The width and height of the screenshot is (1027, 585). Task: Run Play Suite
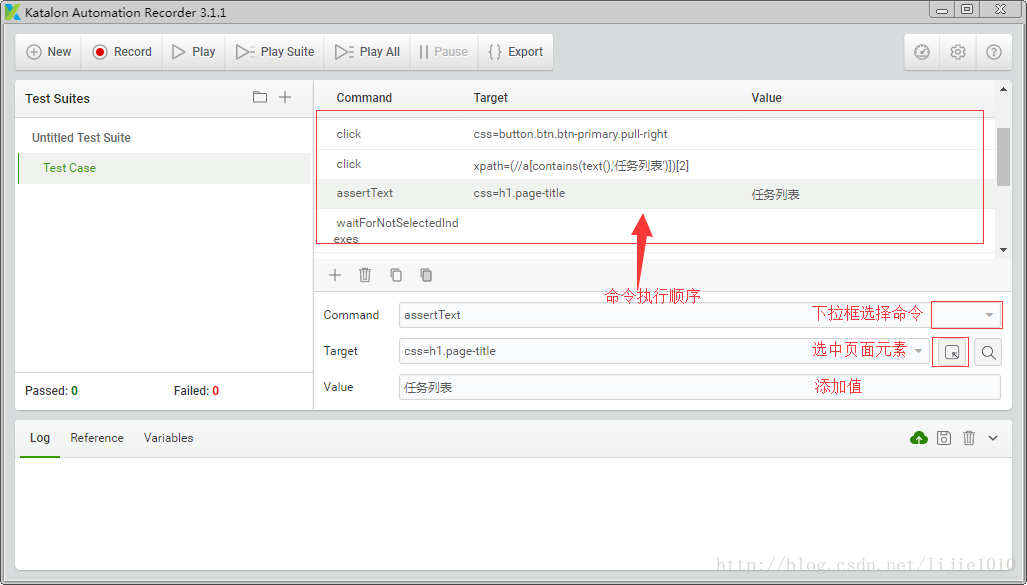tap(275, 52)
